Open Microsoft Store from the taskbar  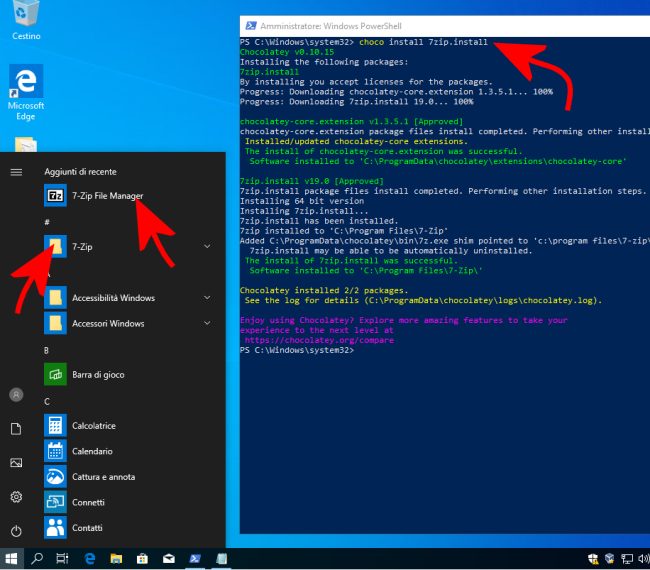(142, 559)
